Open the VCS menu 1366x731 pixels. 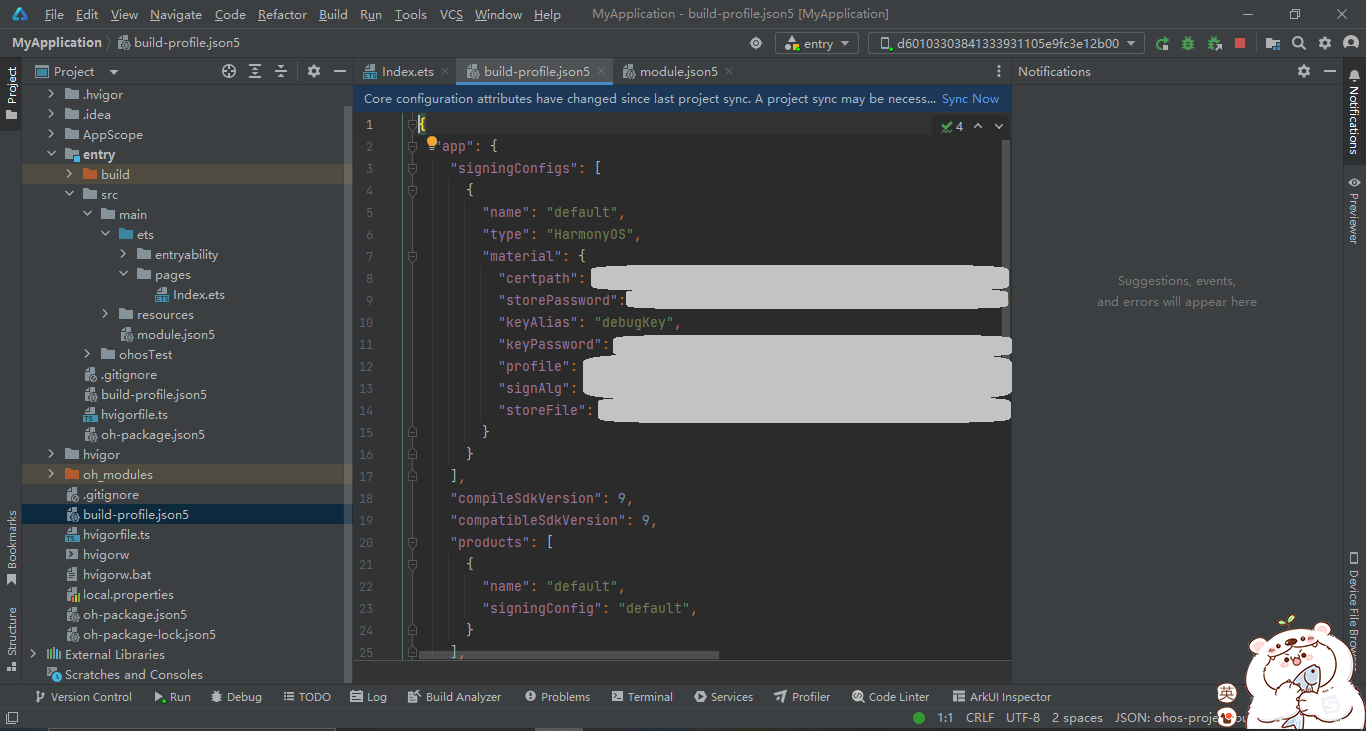[x=451, y=14]
